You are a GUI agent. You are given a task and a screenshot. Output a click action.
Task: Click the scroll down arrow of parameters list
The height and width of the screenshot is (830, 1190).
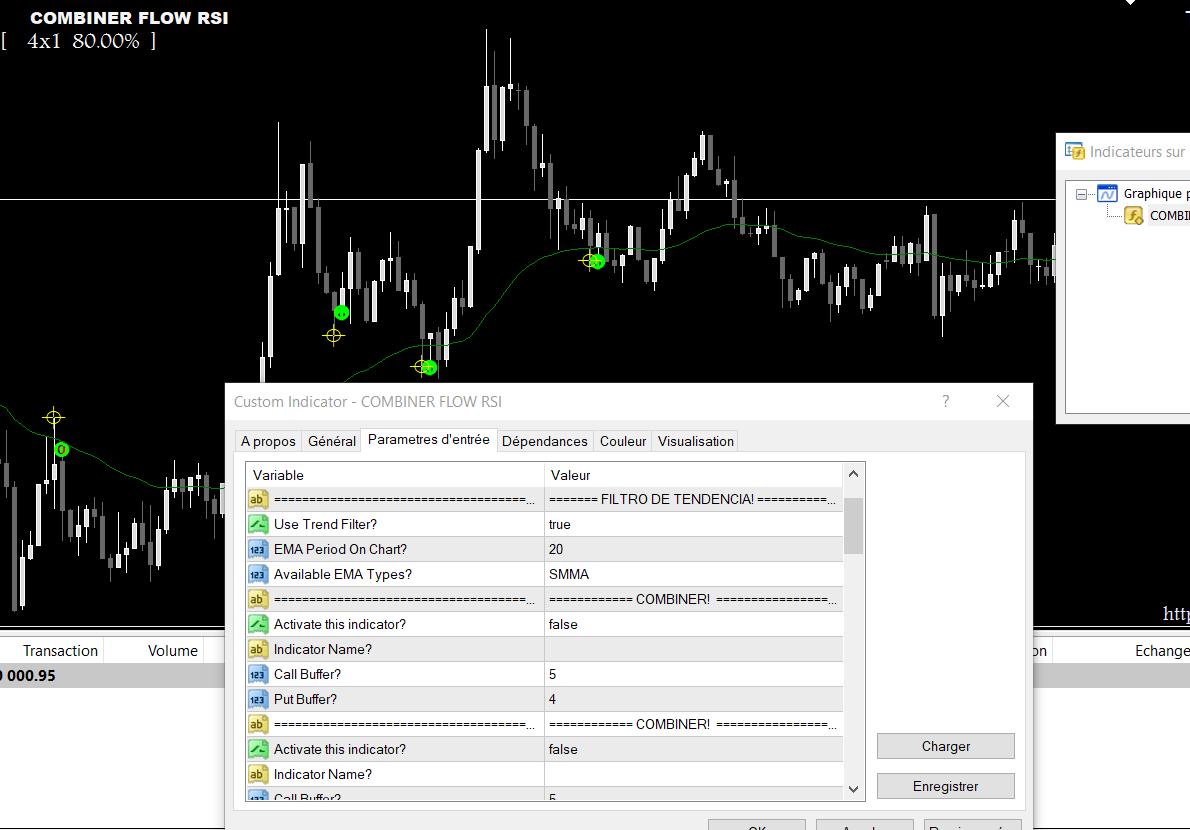[853, 789]
